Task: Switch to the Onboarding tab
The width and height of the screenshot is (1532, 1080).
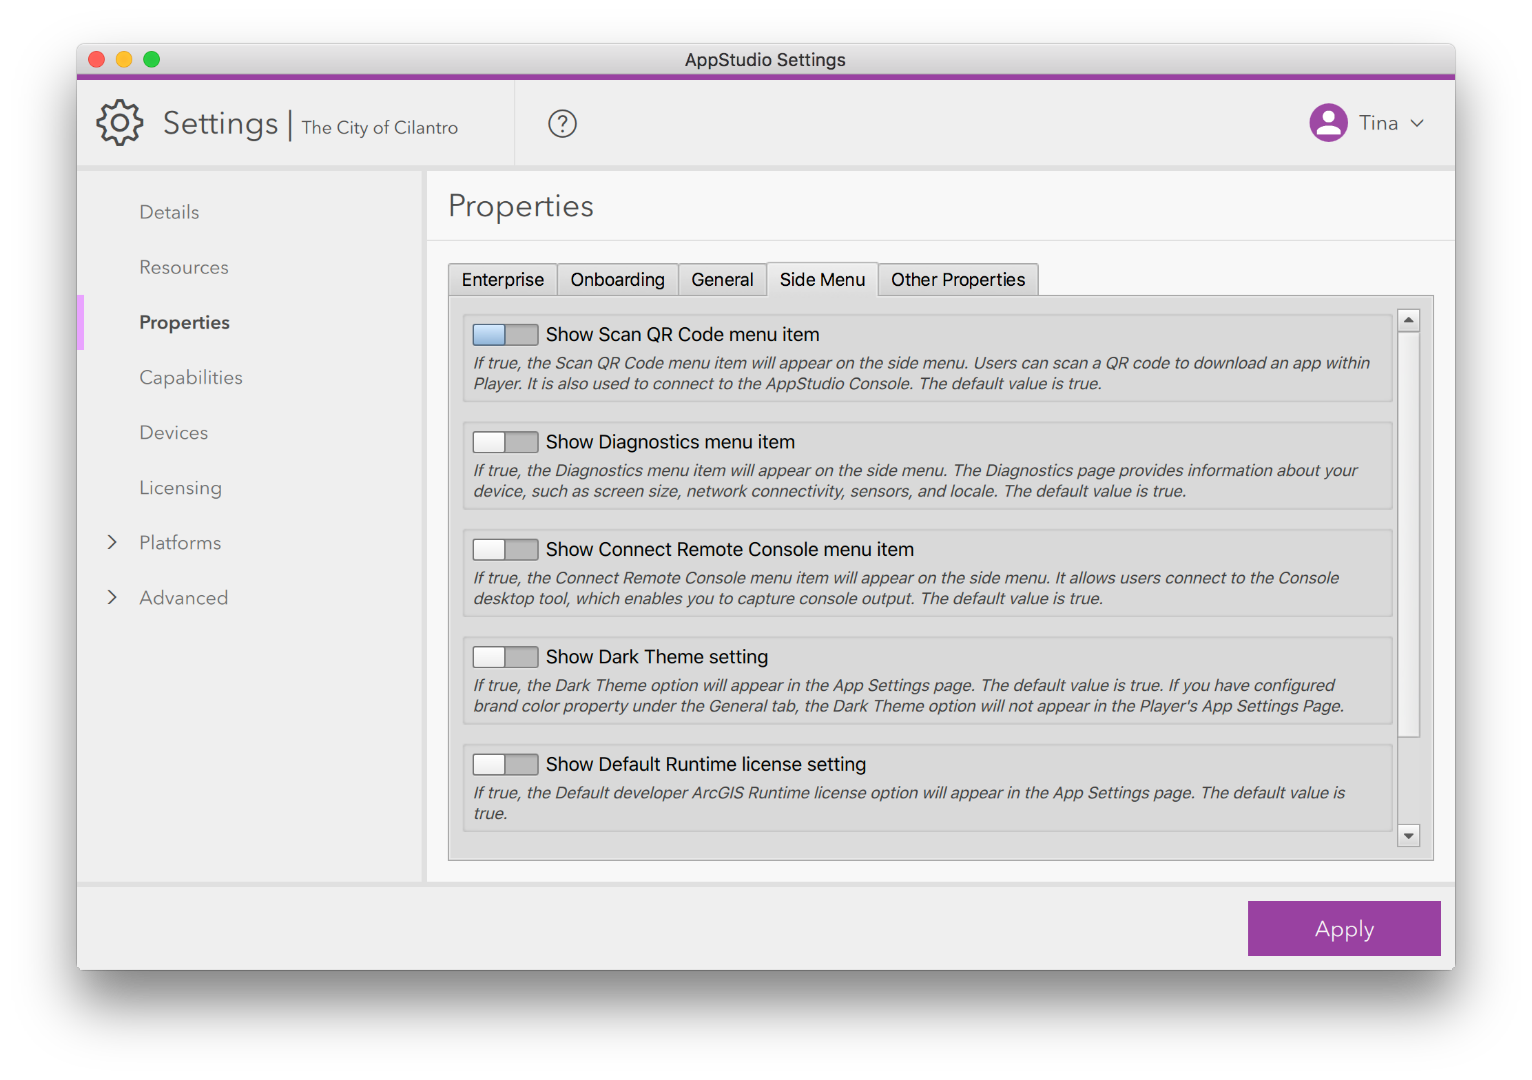Action: 618,280
